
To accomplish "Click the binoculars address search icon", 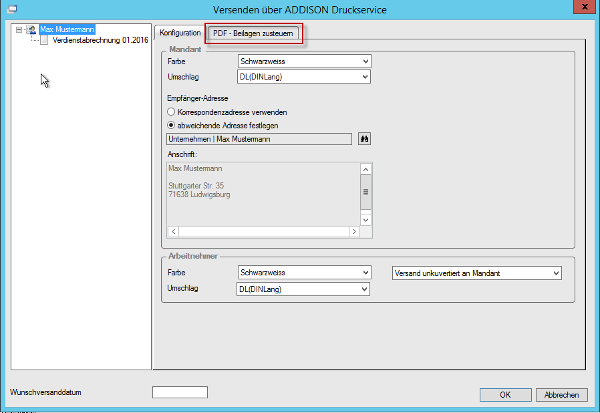I will click(x=364, y=139).
